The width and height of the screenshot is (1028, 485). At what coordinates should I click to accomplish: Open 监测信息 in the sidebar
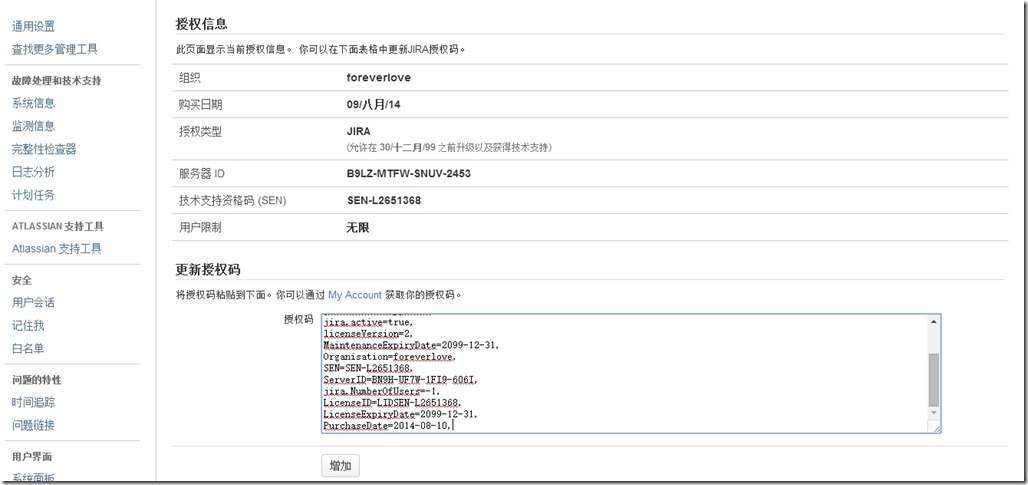[x=33, y=126]
